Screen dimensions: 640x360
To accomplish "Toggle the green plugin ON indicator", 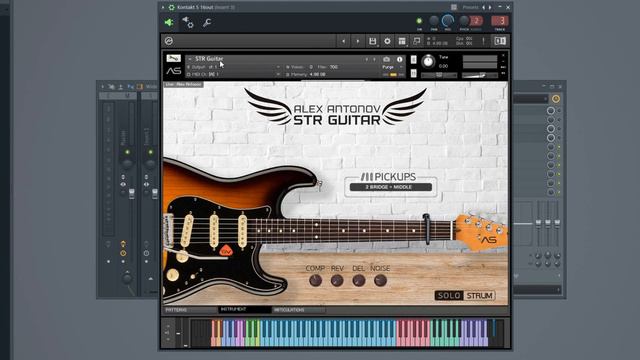I will click(x=419, y=21).
